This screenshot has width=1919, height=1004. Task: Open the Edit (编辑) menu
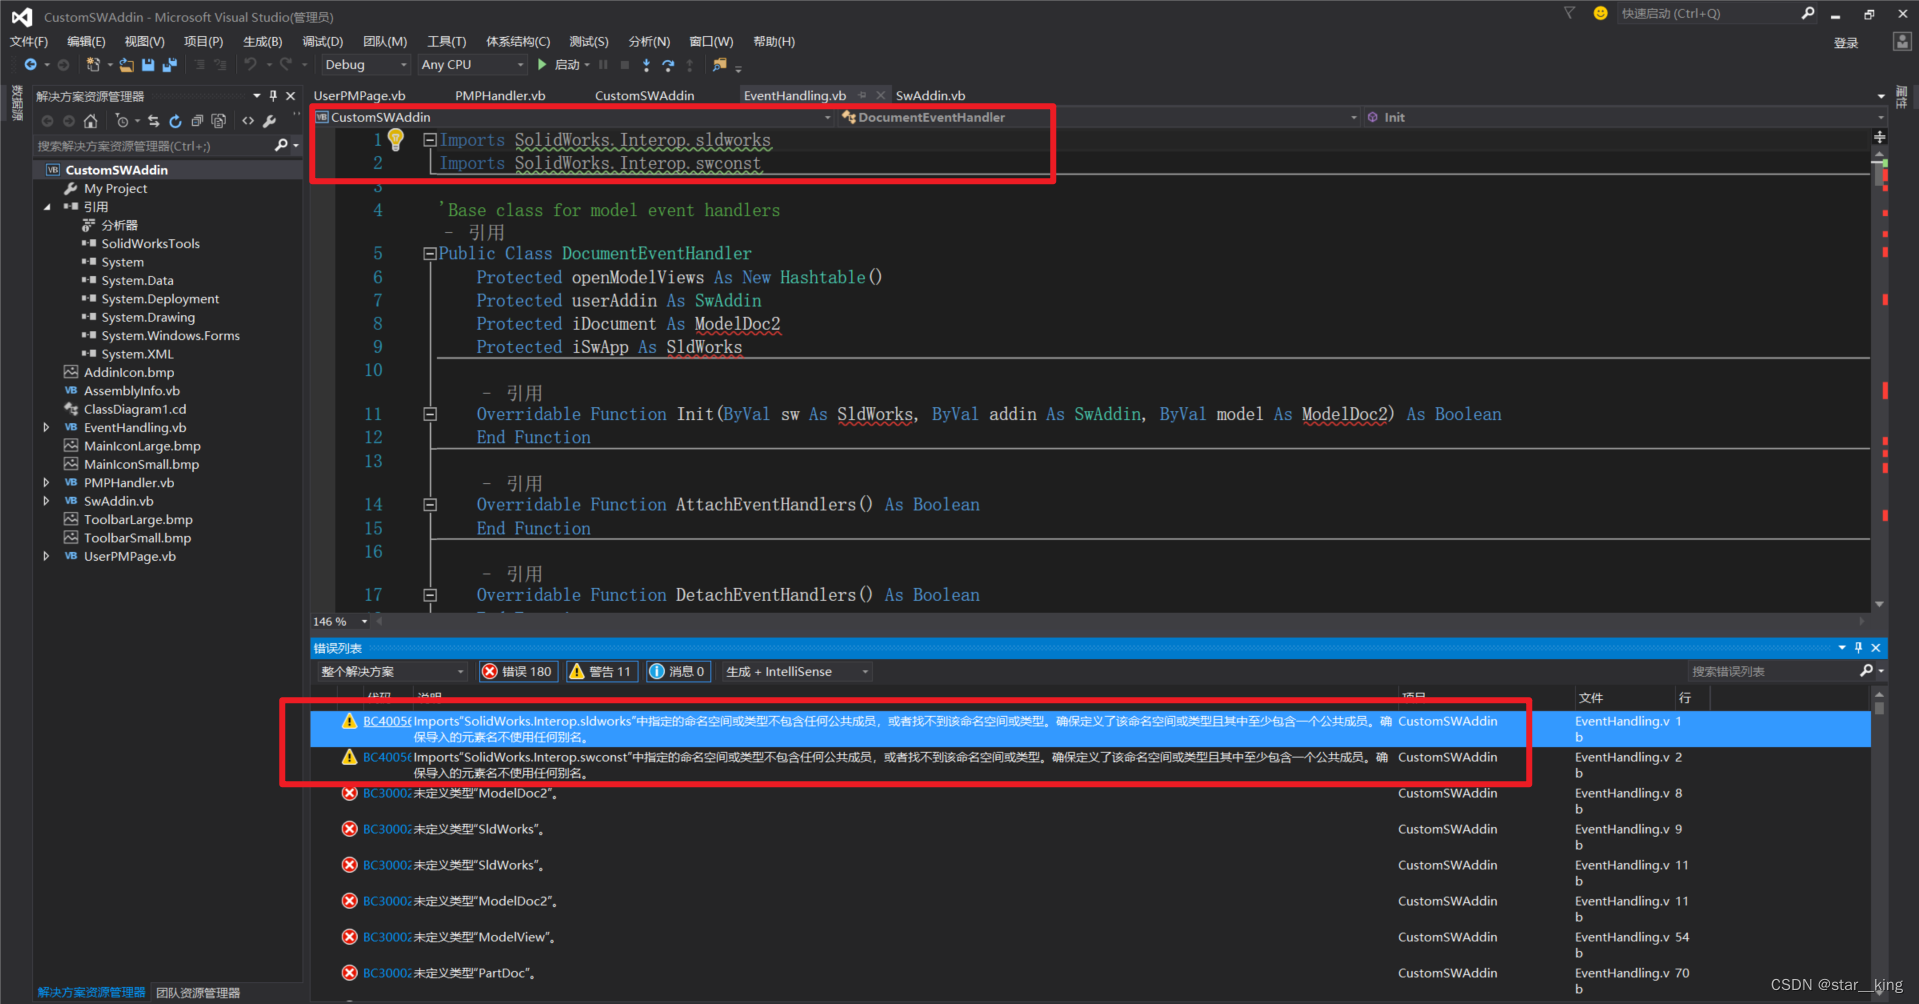(86, 42)
